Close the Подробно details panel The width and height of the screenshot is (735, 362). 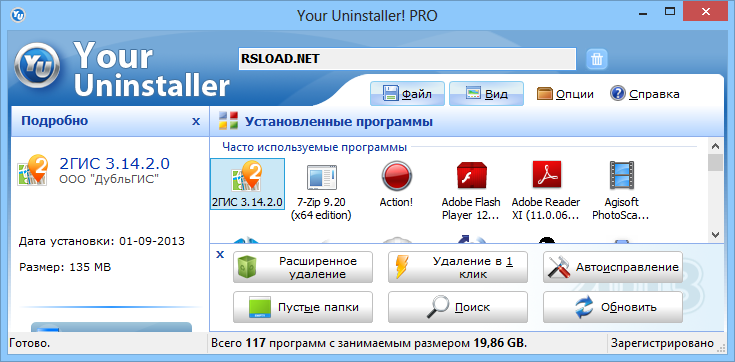196,121
